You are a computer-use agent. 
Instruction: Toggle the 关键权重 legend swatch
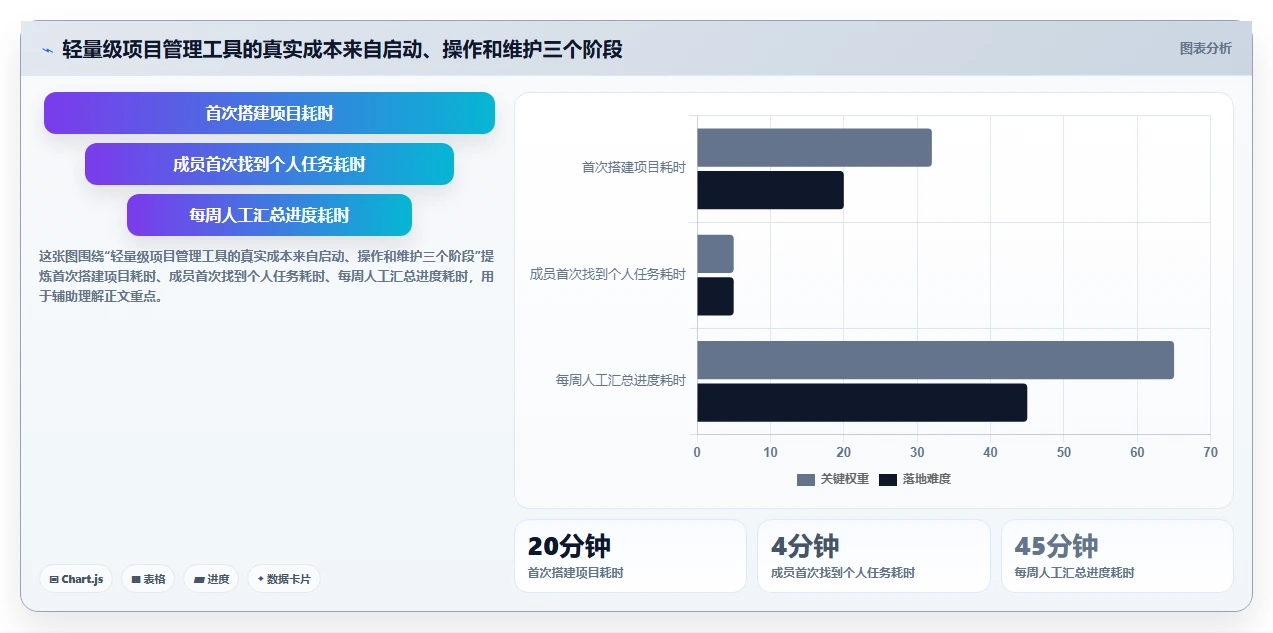(806, 480)
